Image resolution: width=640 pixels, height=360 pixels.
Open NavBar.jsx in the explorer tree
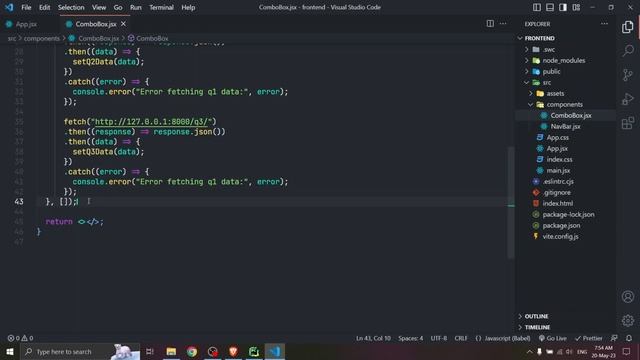pos(566,127)
